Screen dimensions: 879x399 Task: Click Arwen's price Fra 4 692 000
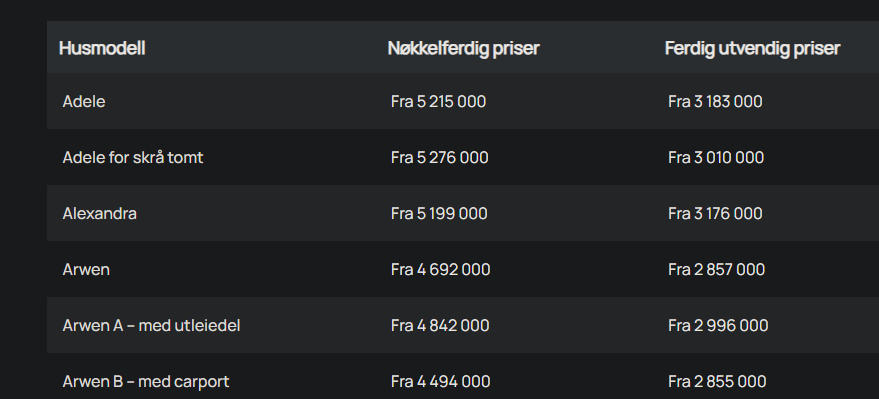(x=441, y=270)
